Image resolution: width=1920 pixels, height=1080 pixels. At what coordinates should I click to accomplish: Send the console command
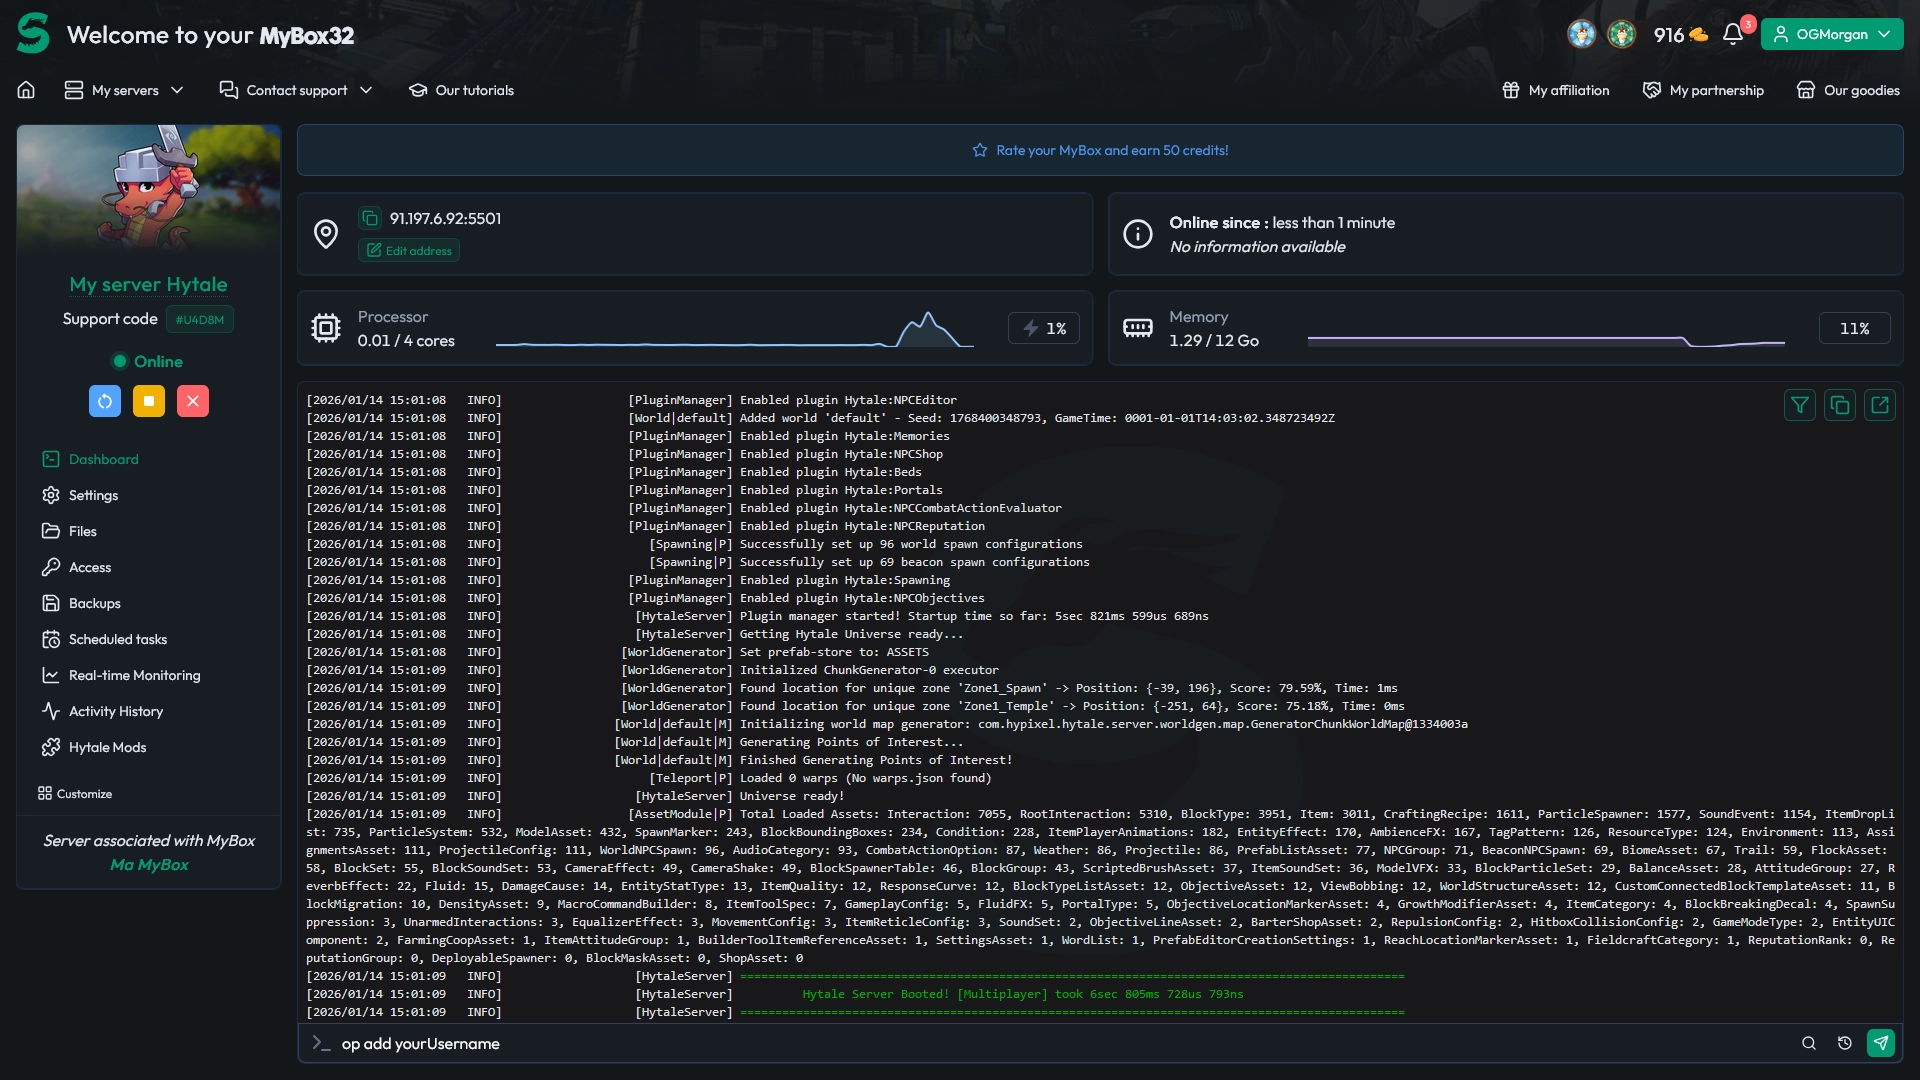tap(1880, 1043)
